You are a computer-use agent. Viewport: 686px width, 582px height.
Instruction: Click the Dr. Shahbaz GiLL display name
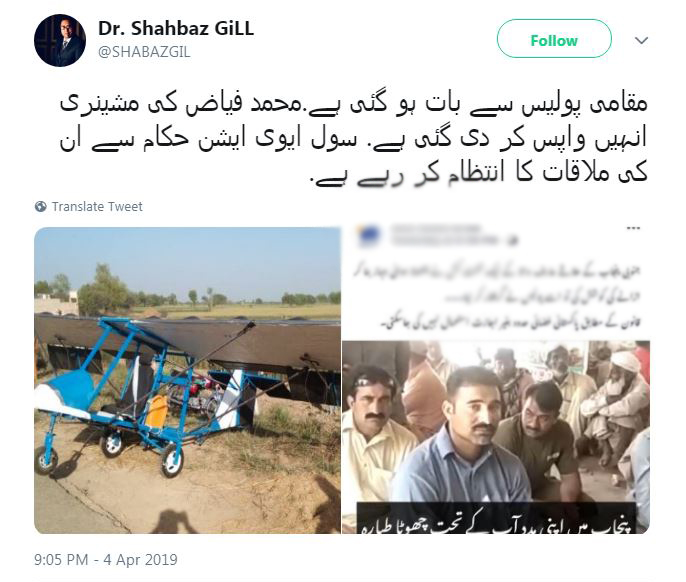point(176,28)
